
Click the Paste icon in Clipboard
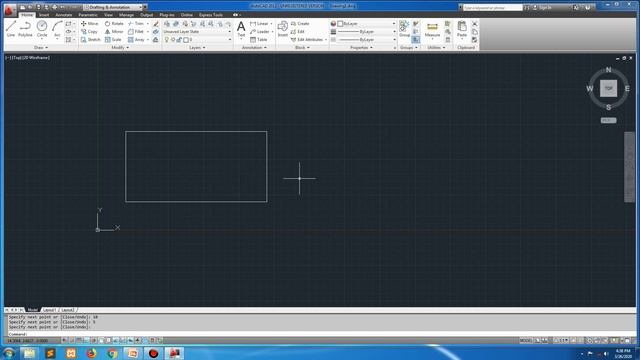(462, 29)
